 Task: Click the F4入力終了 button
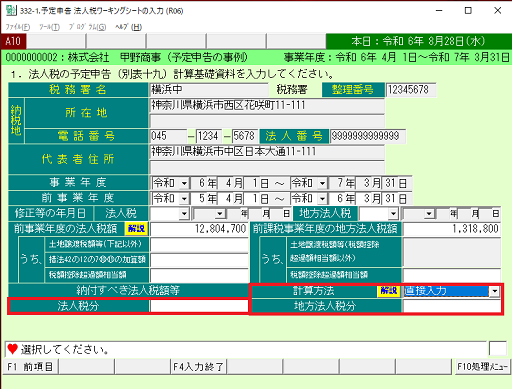[x=199, y=367]
